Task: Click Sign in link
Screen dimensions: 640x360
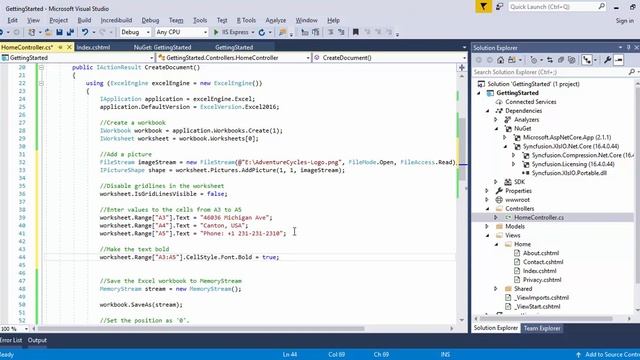Action: [x=624, y=20]
